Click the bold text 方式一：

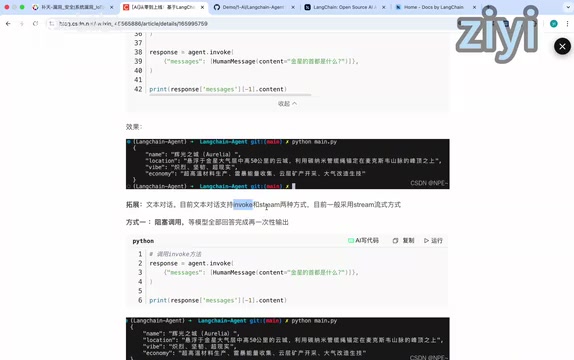(x=139, y=222)
